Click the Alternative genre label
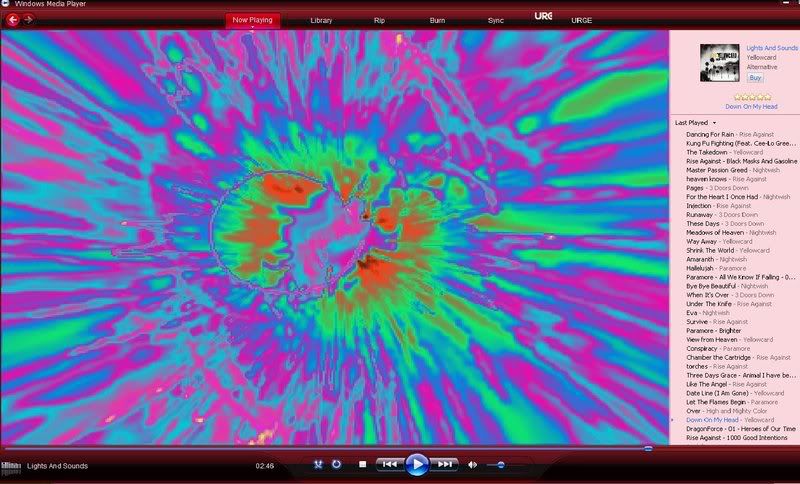Viewport: 800px width, 484px height. [x=762, y=67]
